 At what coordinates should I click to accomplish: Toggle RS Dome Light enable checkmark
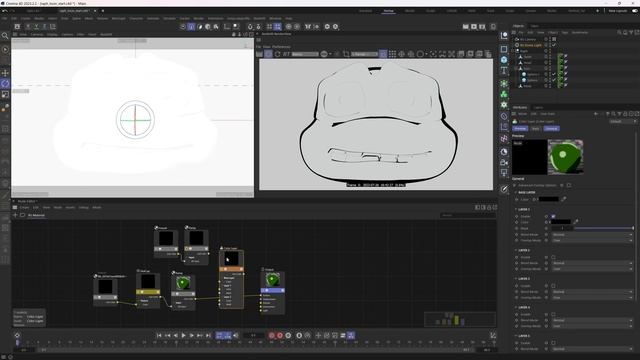point(554,45)
